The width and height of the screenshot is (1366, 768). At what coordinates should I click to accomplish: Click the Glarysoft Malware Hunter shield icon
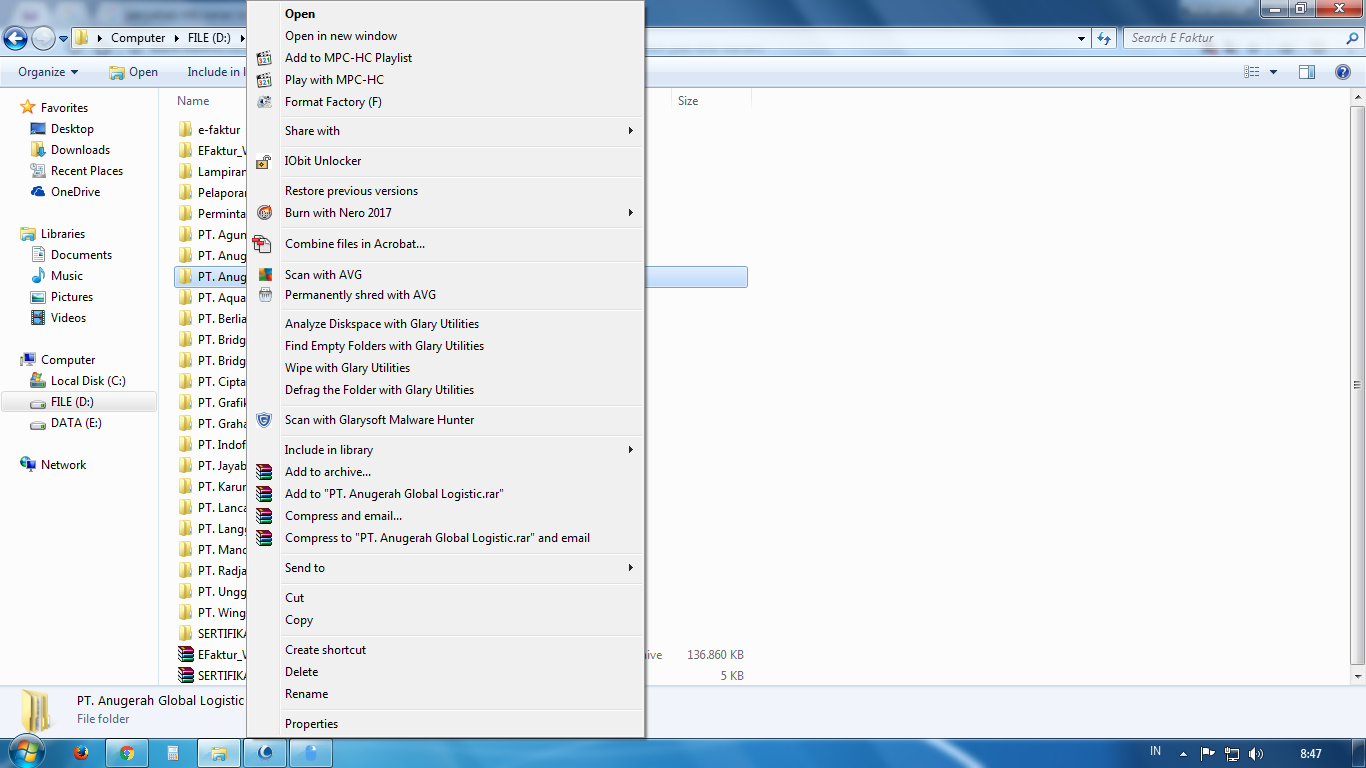pos(264,420)
